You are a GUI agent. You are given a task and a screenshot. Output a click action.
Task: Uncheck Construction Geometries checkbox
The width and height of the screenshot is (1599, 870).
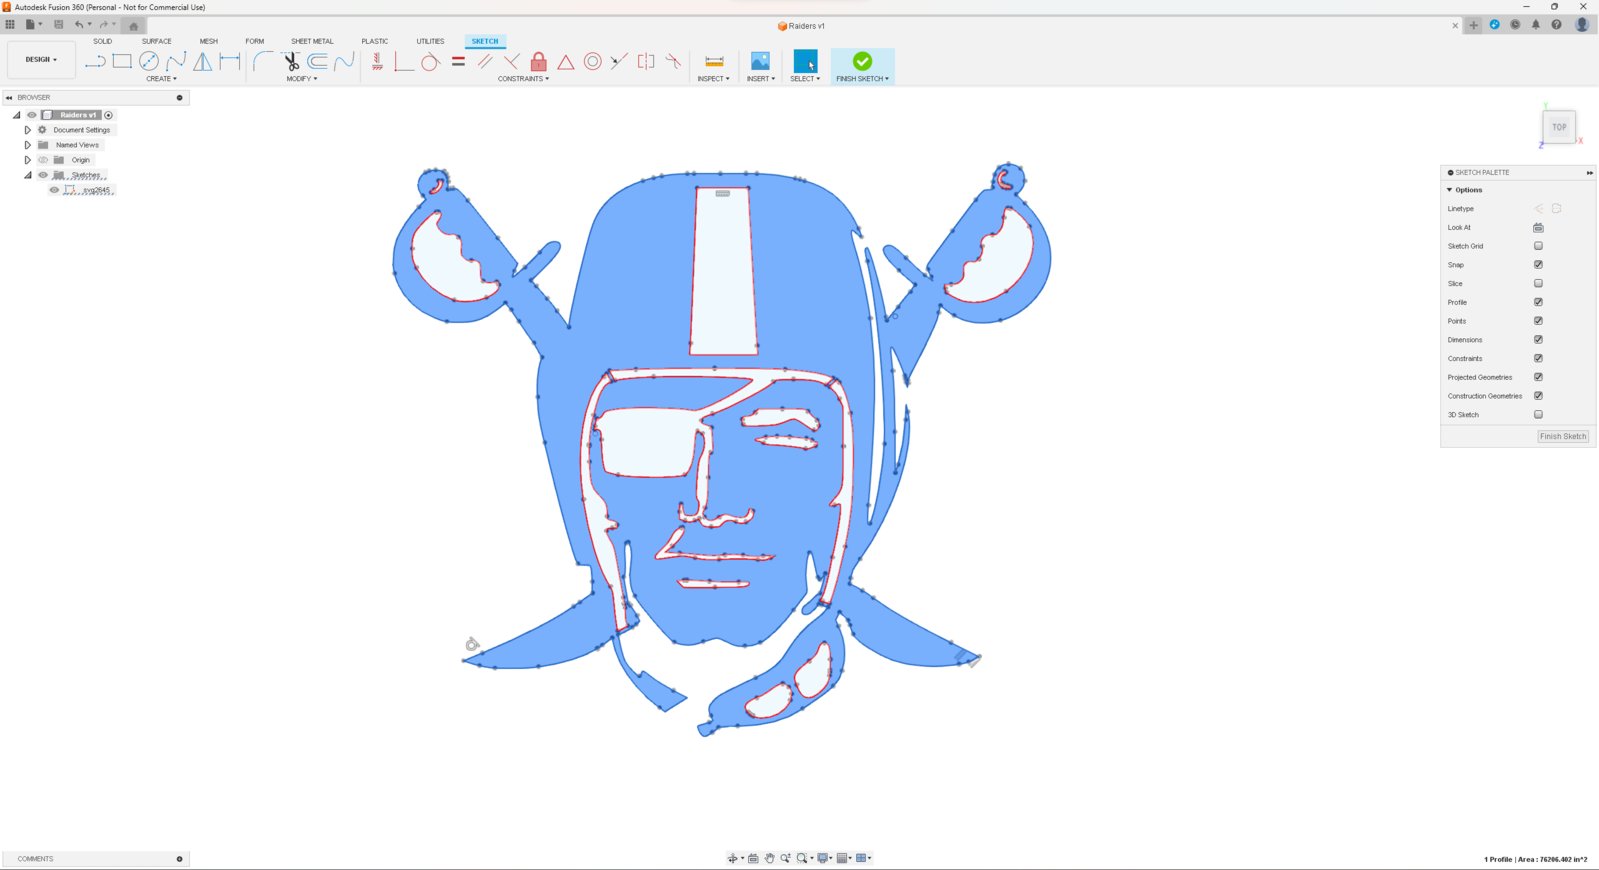pos(1538,396)
